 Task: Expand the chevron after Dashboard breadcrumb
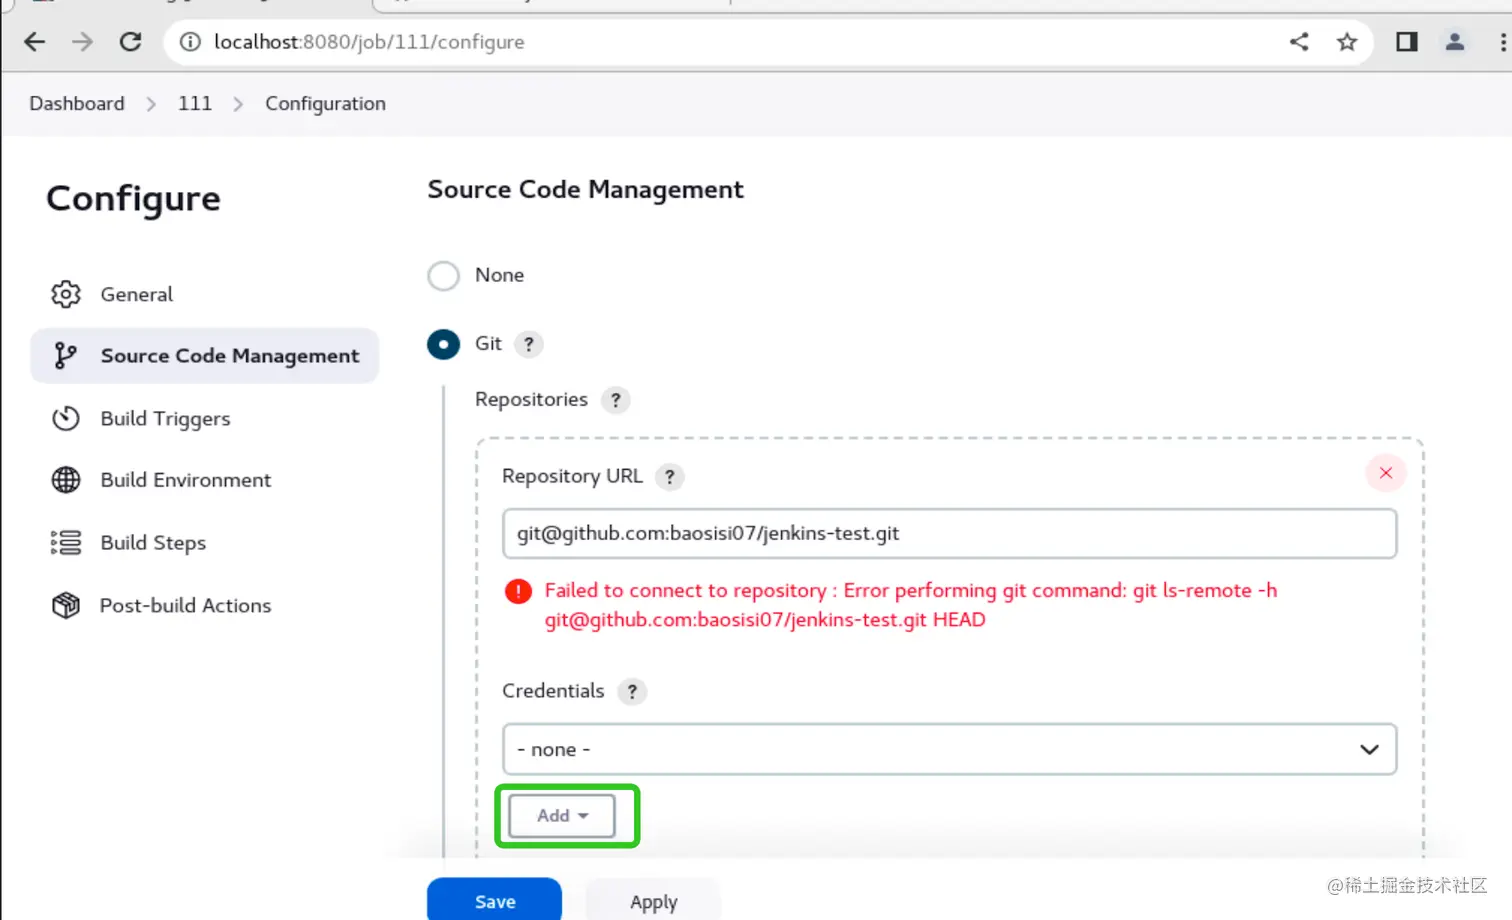click(151, 104)
